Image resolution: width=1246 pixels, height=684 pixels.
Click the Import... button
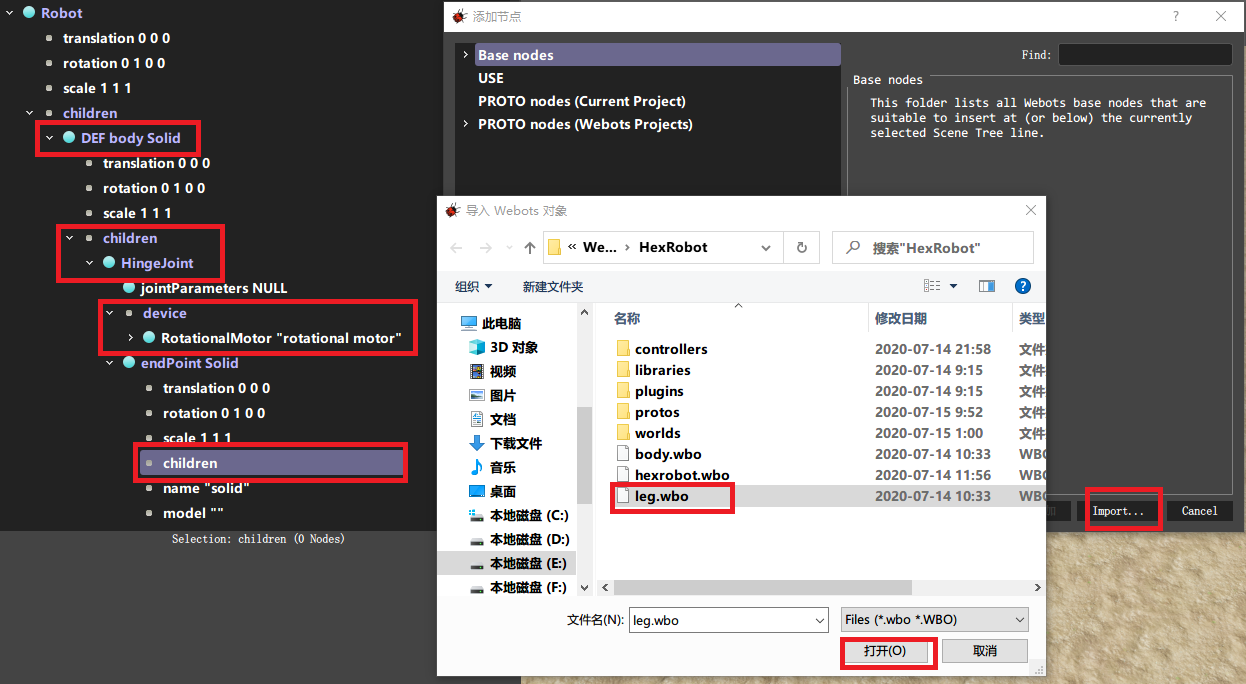[x=1122, y=510]
